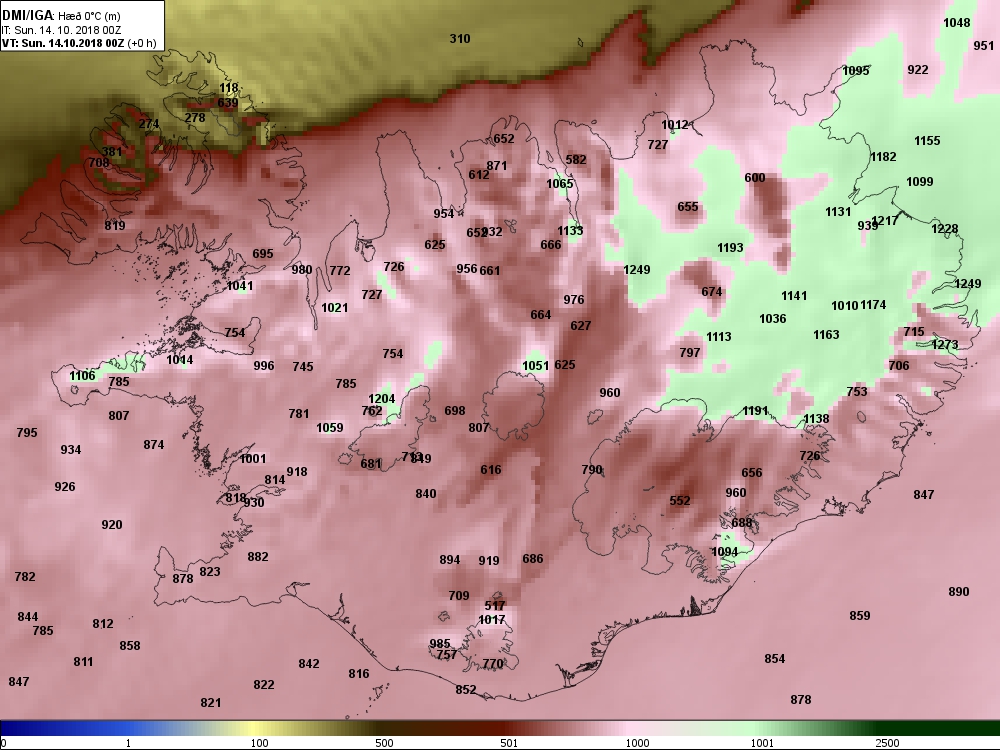1000x750 pixels.
Task: Select the value 639 on the map
Action: coord(228,103)
